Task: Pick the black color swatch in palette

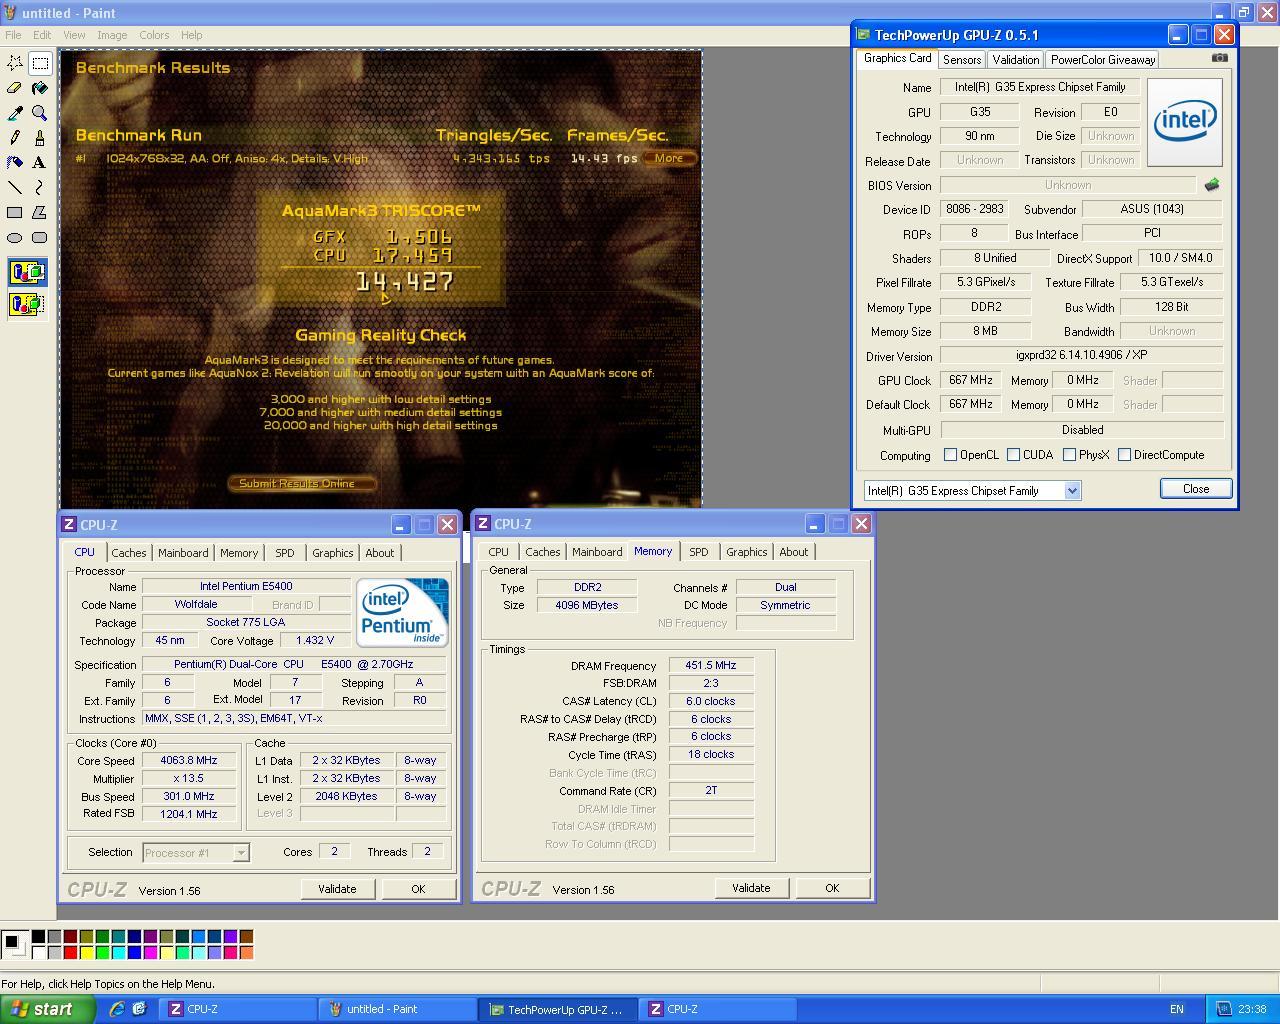Action: pyautogui.click(x=38, y=937)
